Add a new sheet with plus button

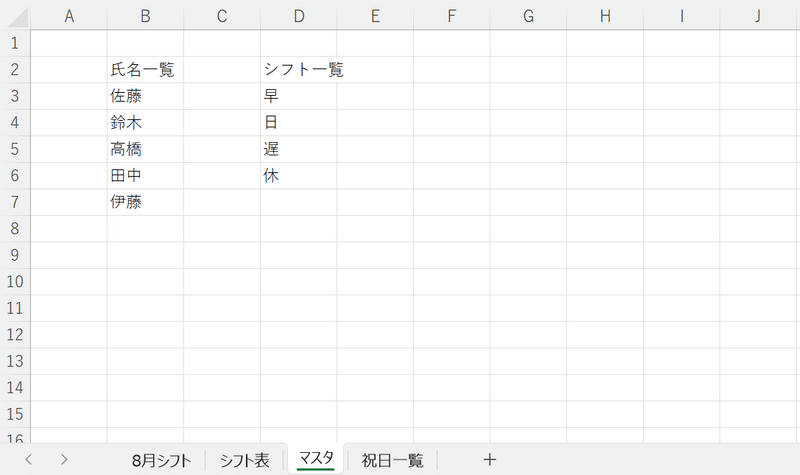tap(489, 460)
